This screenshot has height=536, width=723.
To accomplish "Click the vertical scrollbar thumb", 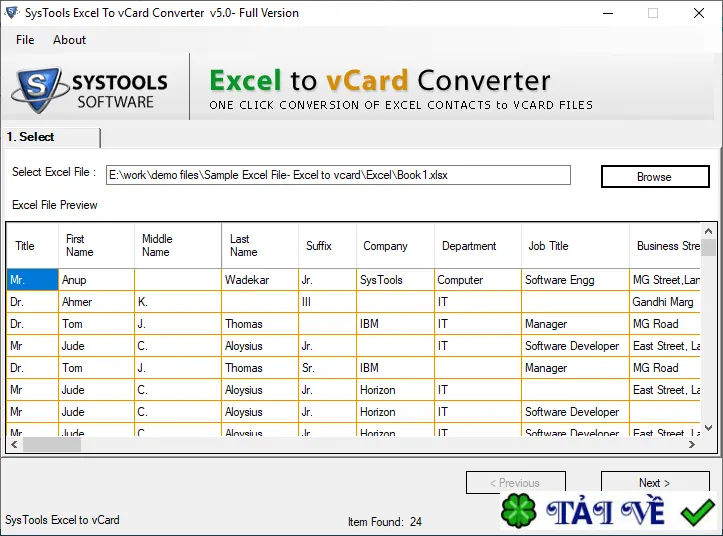I will pyautogui.click(x=708, y=247).
